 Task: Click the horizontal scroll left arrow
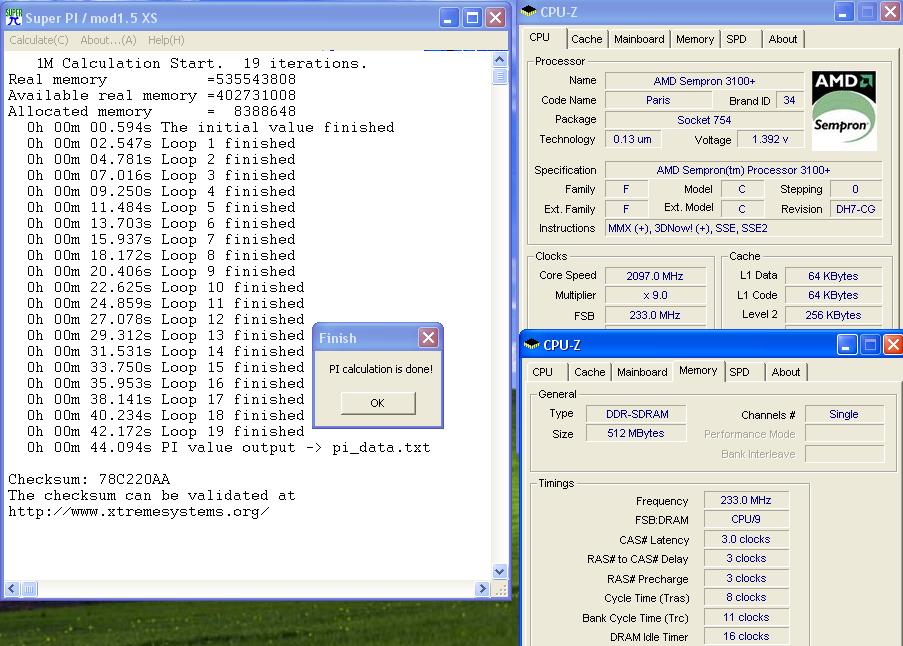click(12, 588)
